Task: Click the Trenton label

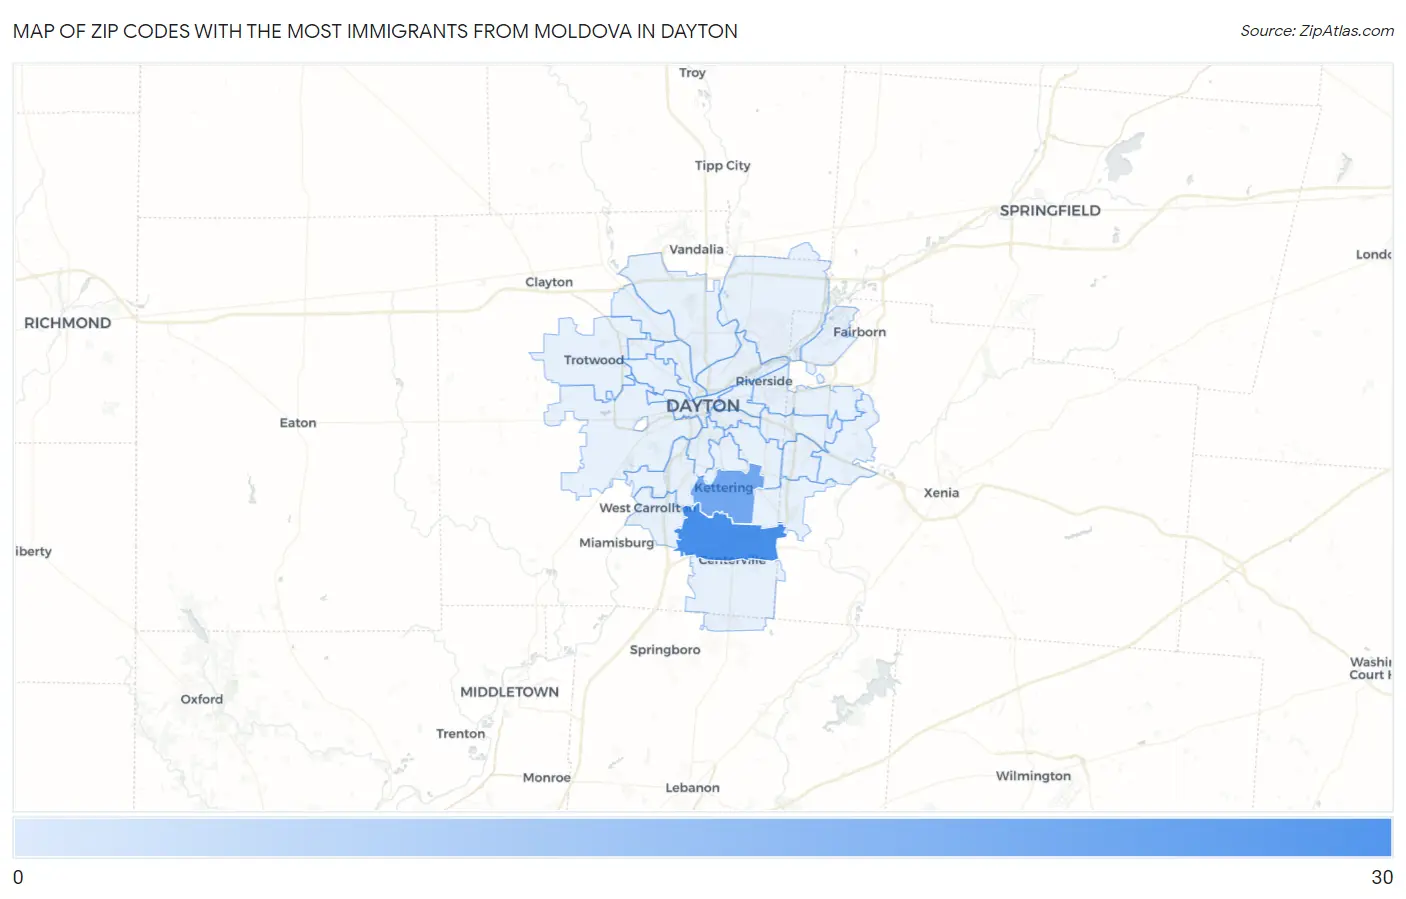Action: 461,734
